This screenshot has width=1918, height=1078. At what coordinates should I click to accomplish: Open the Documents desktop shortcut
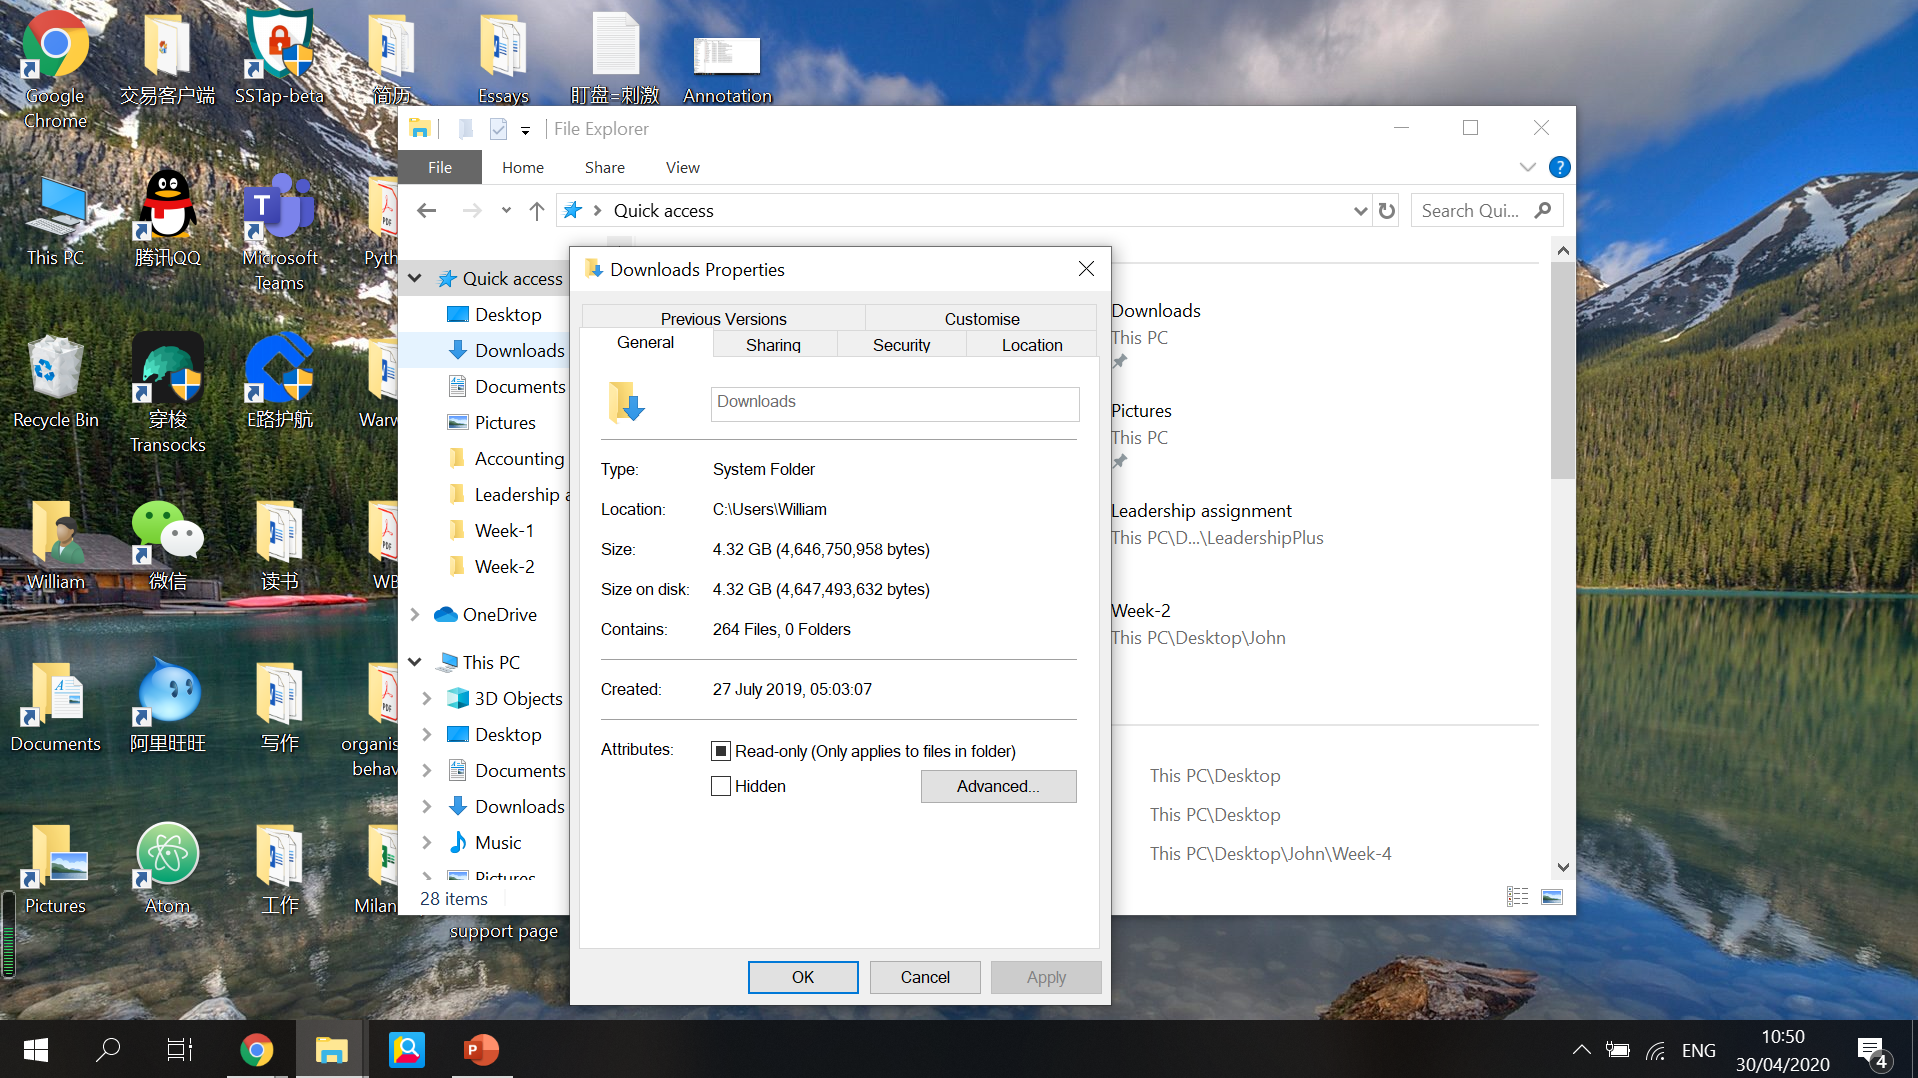coord(56,706)
